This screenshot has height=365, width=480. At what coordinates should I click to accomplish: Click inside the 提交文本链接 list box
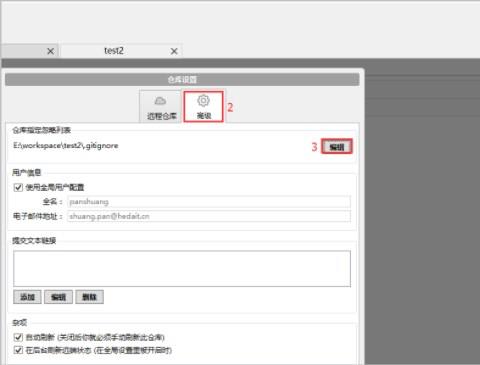click(182, 269)
